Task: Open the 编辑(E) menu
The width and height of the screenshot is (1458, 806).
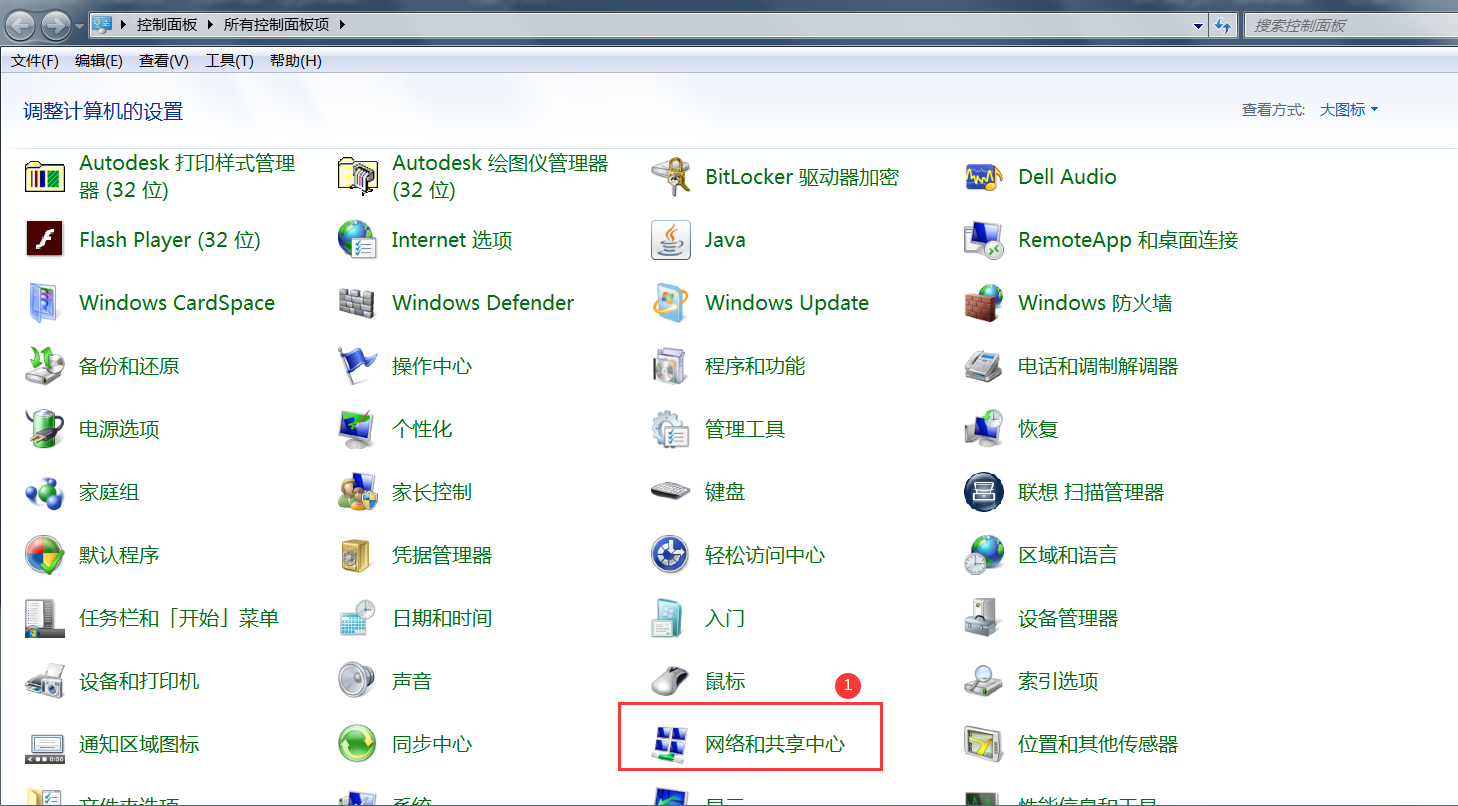Action: pos(99,61)
